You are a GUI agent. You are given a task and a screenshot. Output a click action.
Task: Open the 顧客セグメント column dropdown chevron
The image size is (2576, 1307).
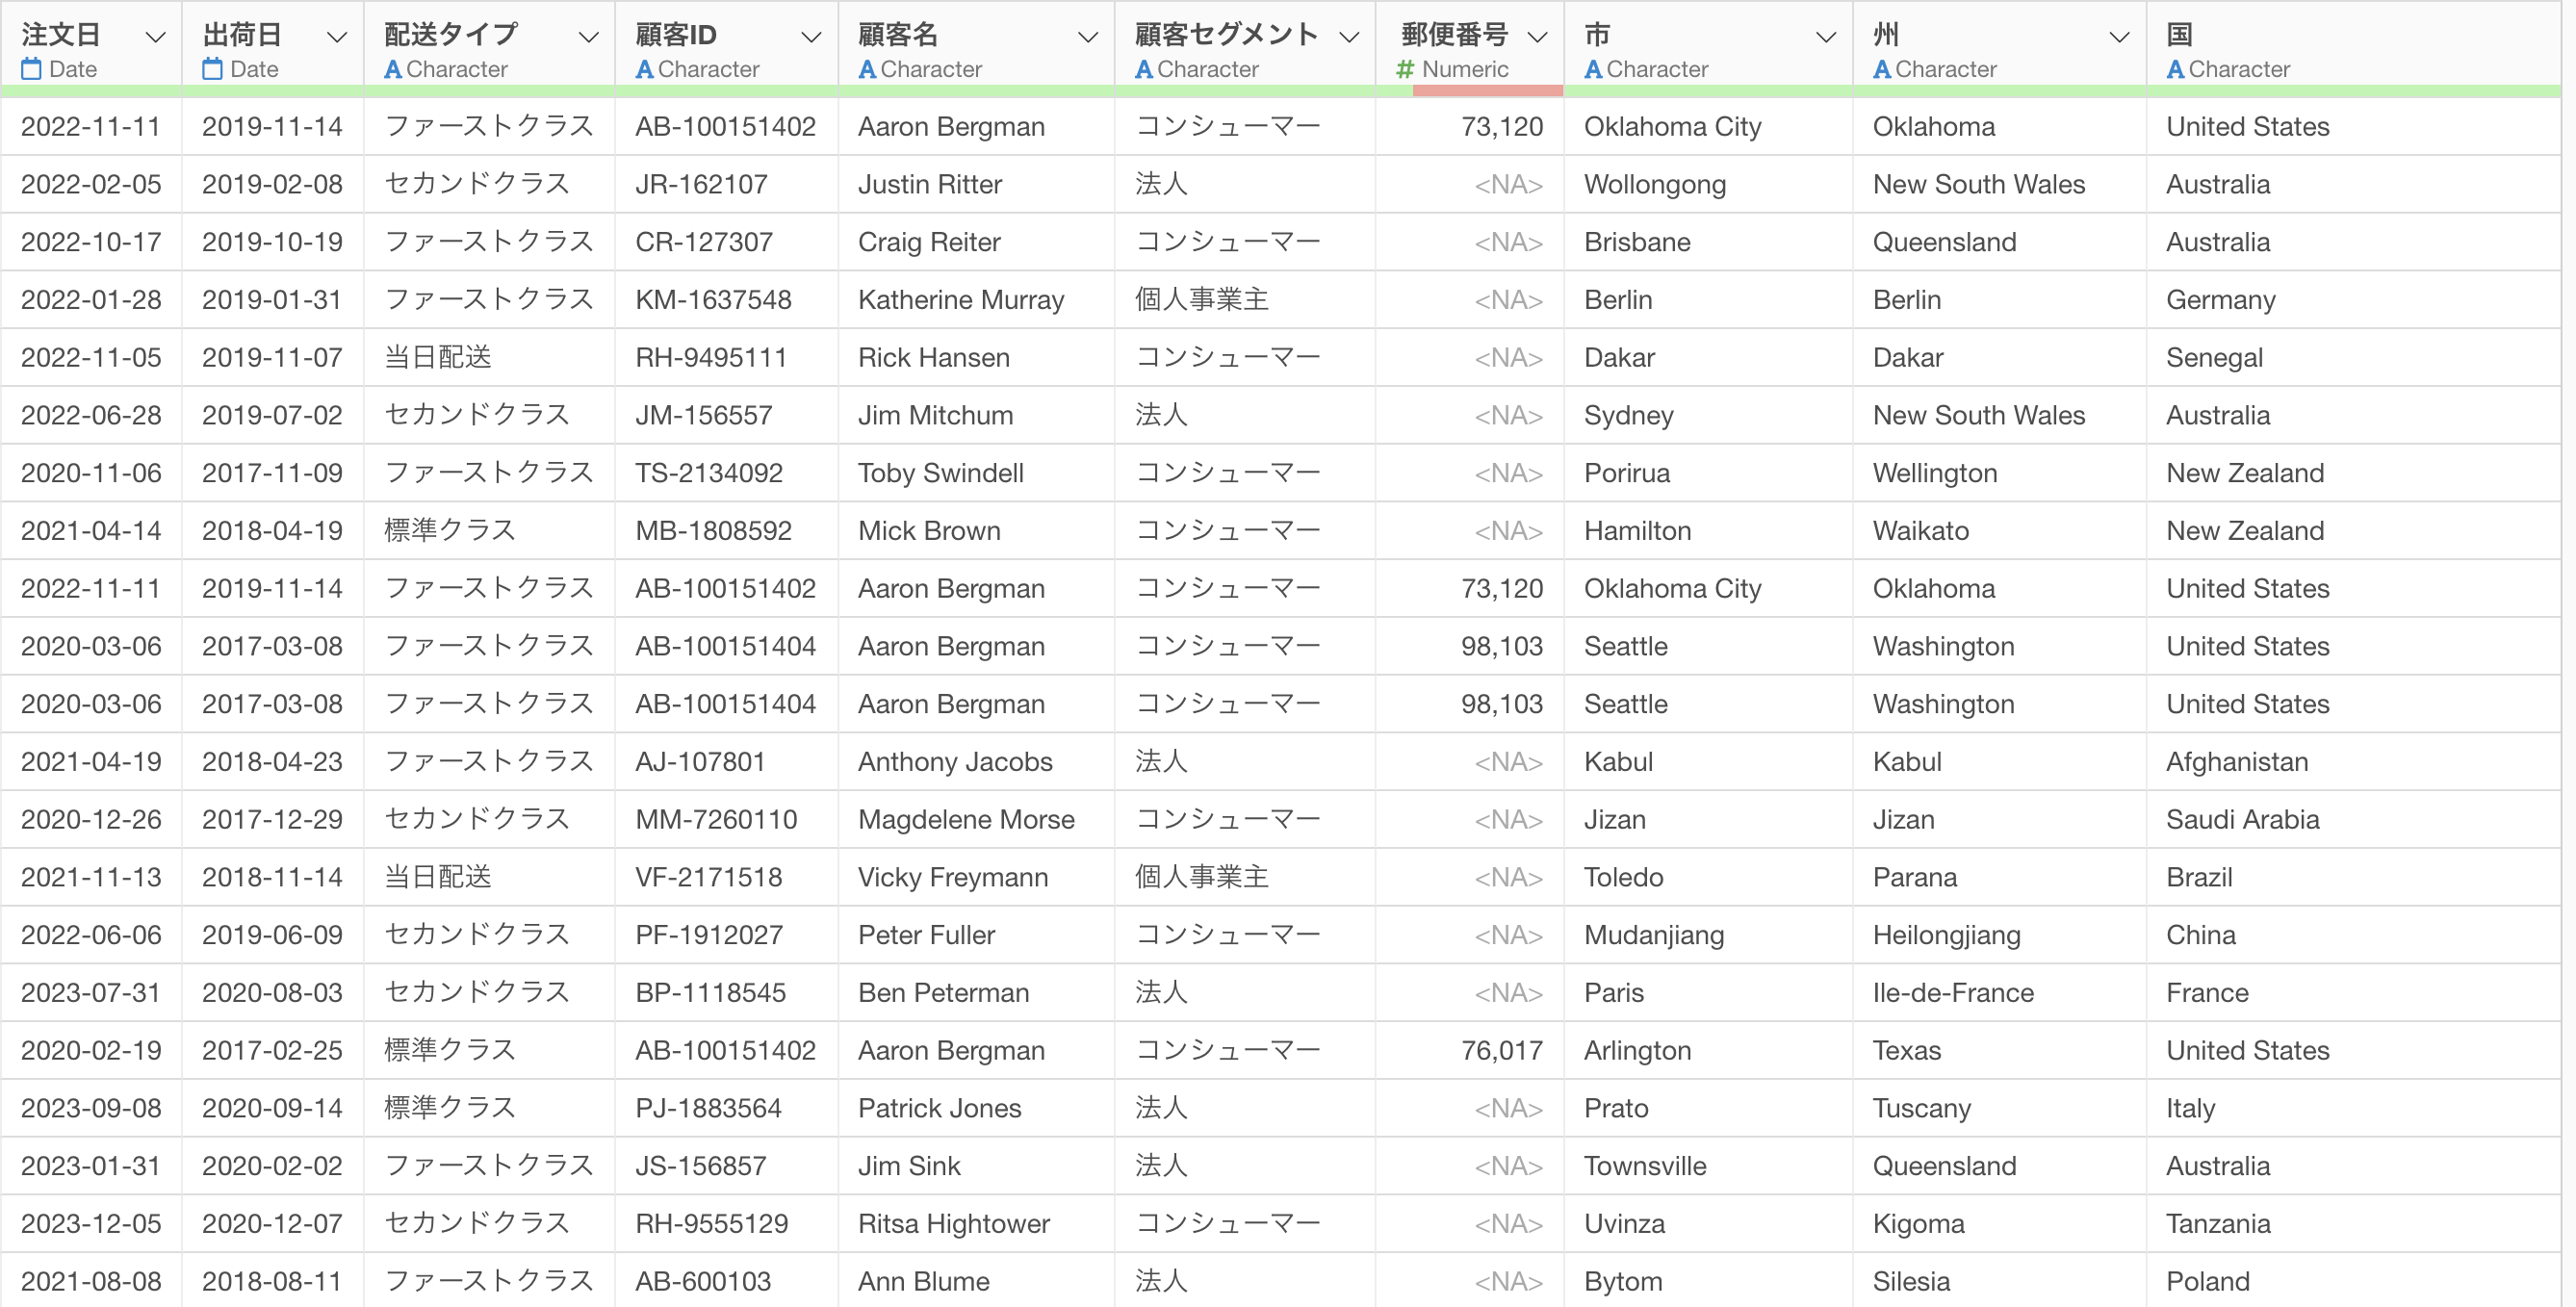click(1349, 37)
